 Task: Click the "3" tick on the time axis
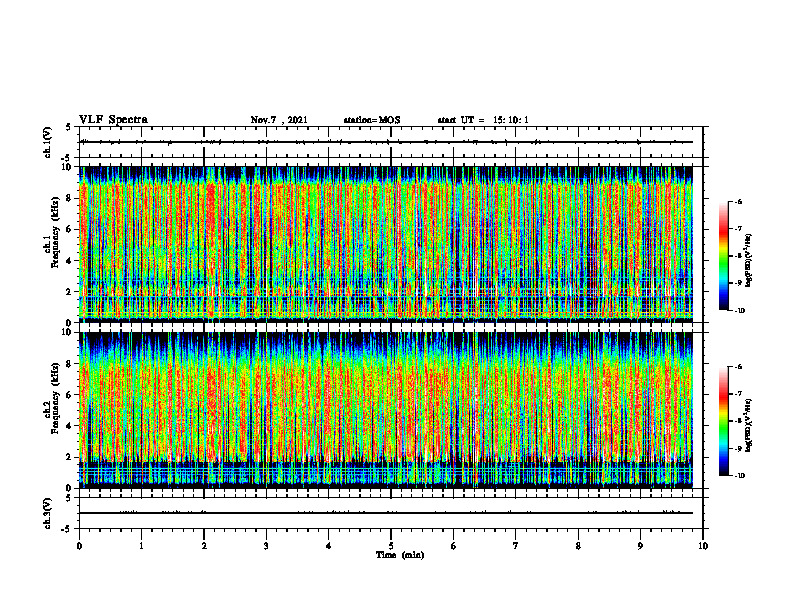266,546
